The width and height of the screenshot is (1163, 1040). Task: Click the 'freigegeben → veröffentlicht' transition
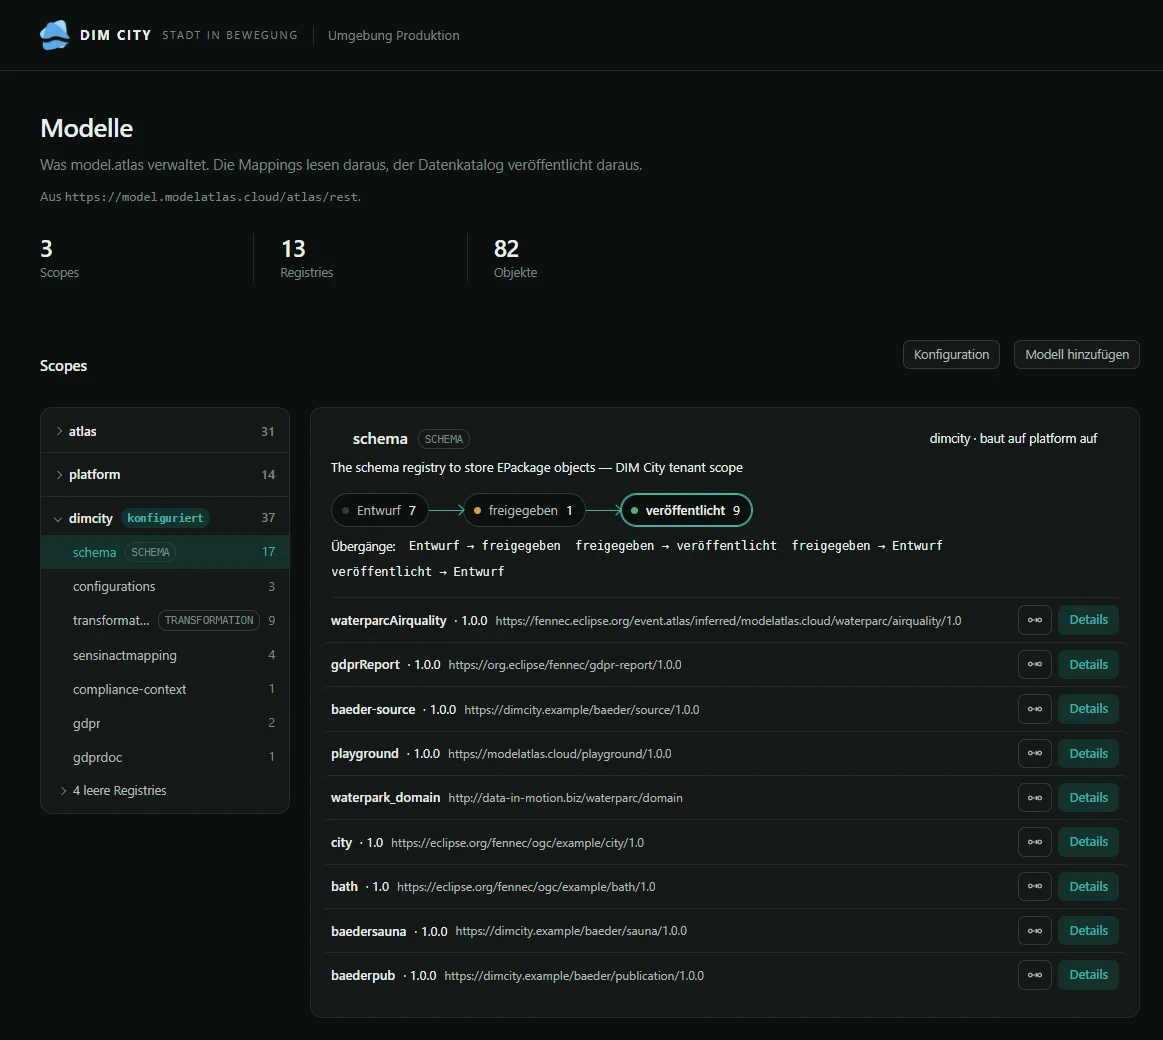[x=676, y=546]
